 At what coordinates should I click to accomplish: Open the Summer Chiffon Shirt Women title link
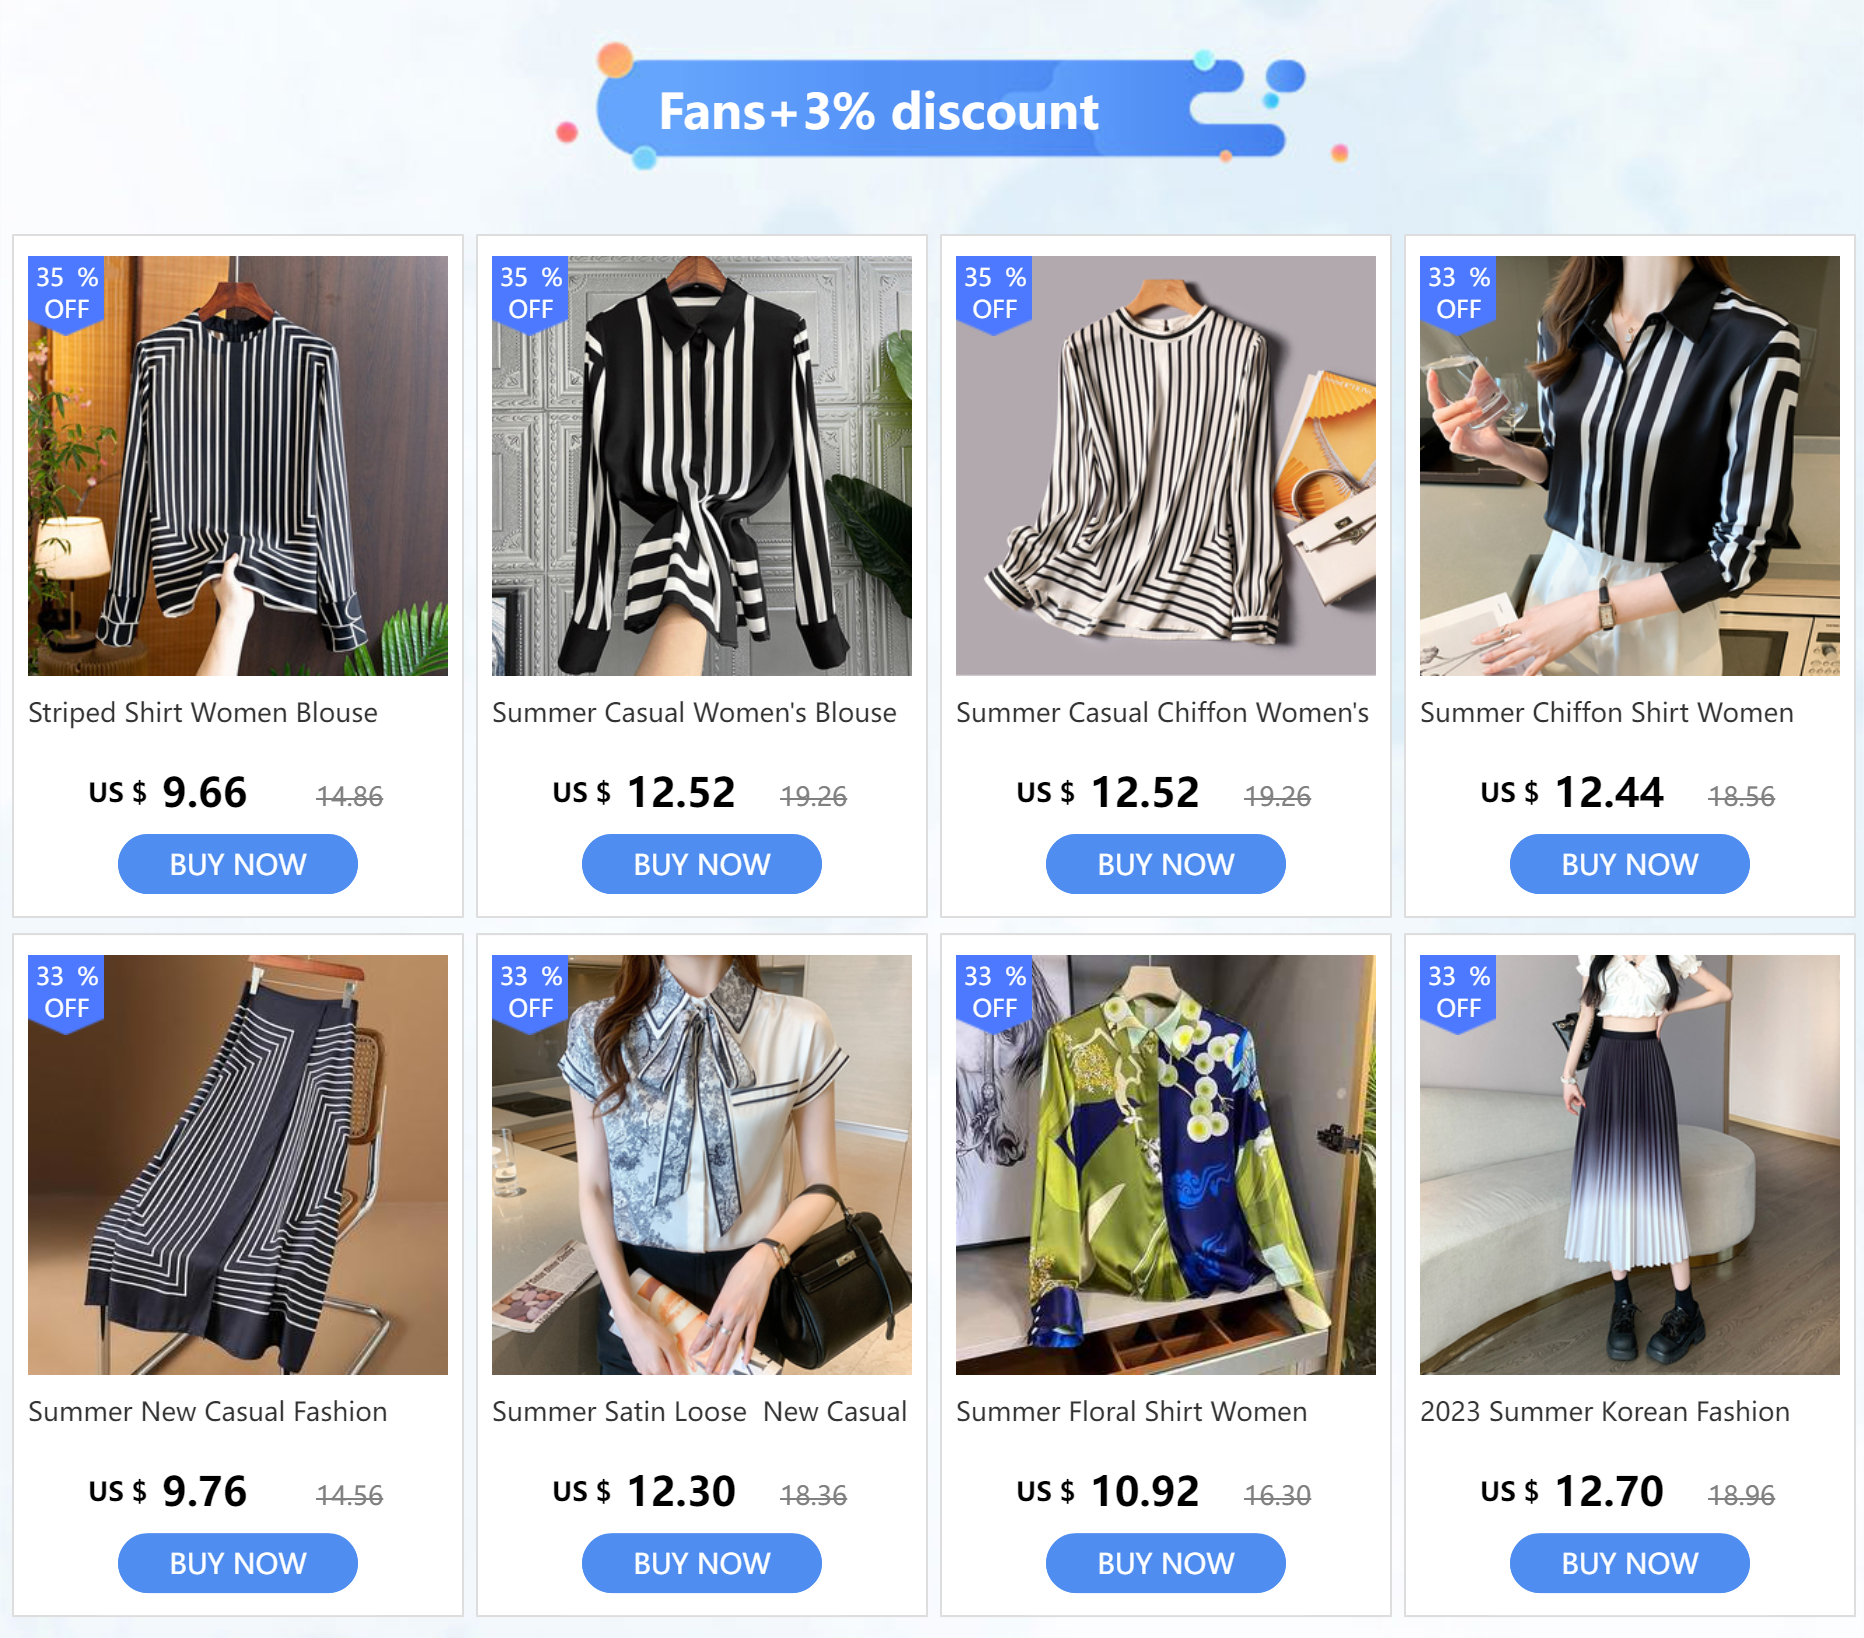pyautogui.click(x=1606, y=713)
